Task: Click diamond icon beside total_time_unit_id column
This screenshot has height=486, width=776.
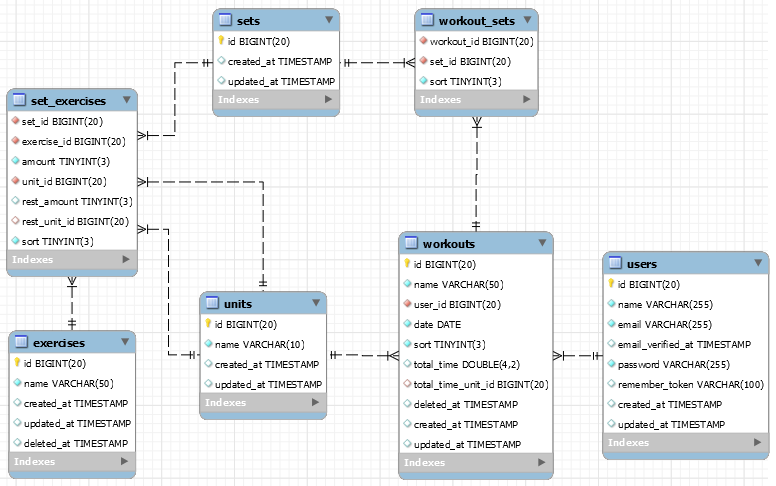Action: pos(407,384)
